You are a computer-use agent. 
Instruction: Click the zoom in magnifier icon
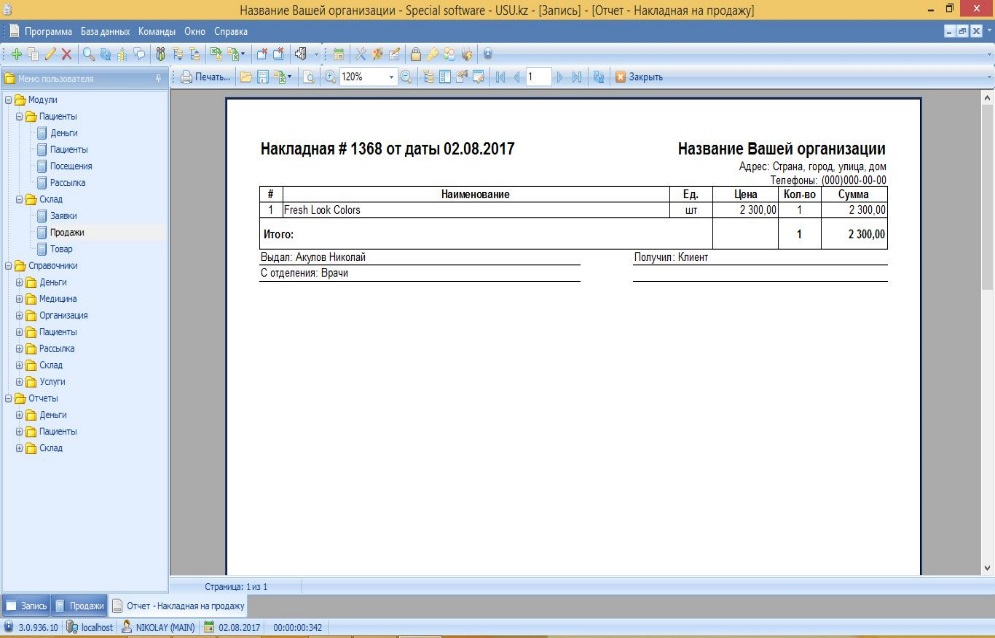[x=330, y=77]
